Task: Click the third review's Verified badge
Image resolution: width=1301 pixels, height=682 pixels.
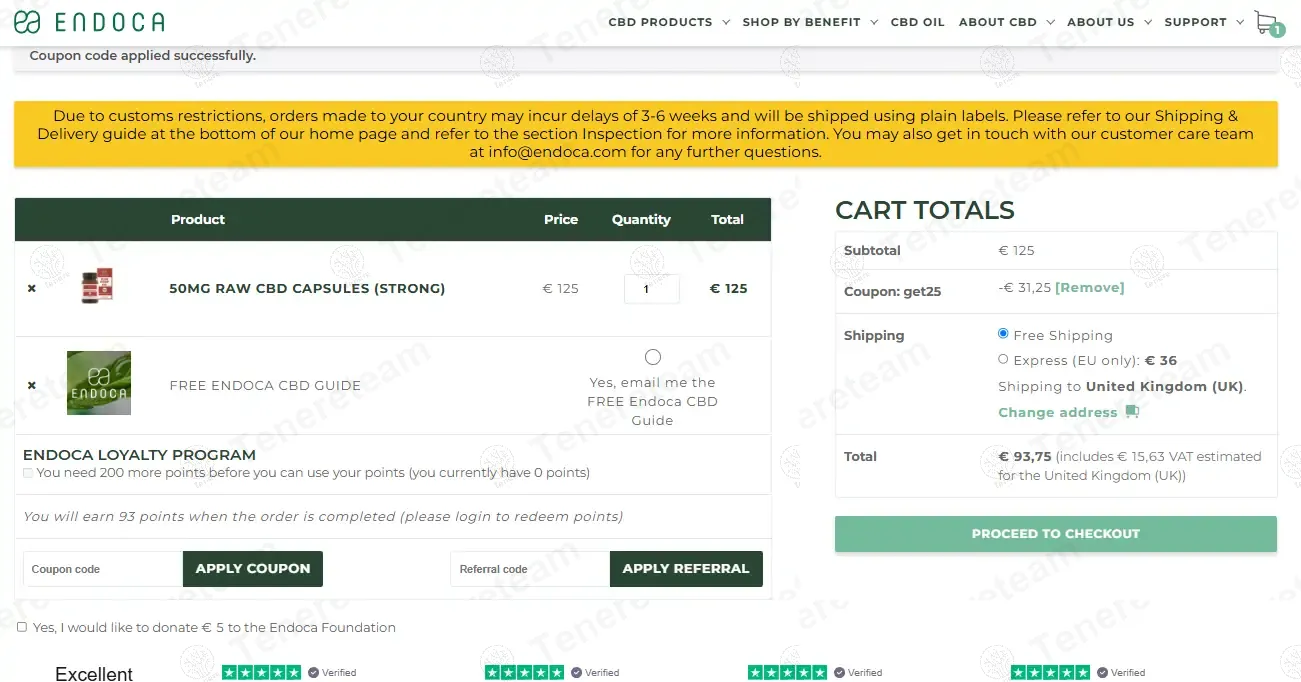Action: (x=858, y=673)
